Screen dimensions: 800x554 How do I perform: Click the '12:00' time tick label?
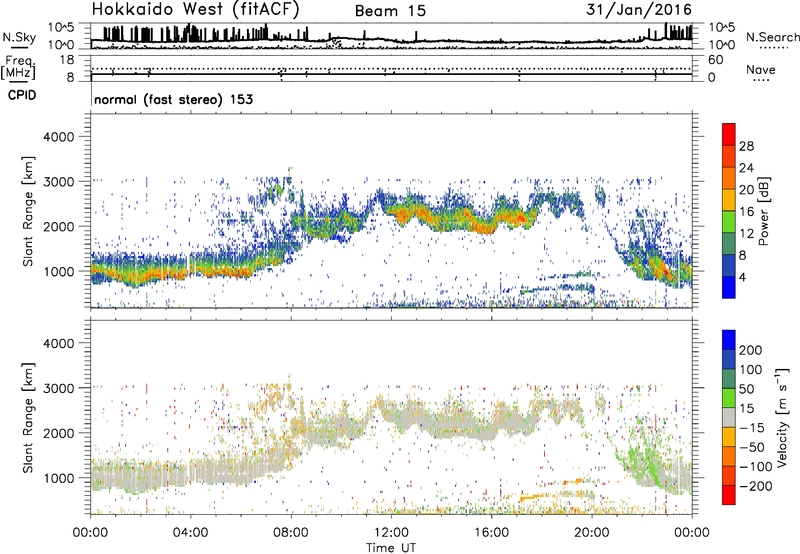coord(391,533)
